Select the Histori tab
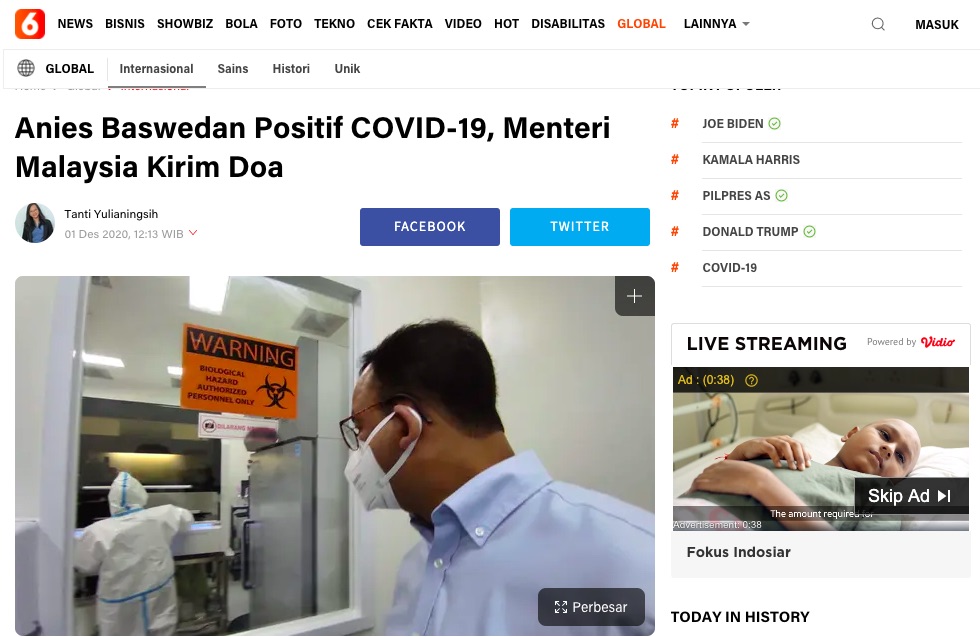 click(x=291, y=69)
